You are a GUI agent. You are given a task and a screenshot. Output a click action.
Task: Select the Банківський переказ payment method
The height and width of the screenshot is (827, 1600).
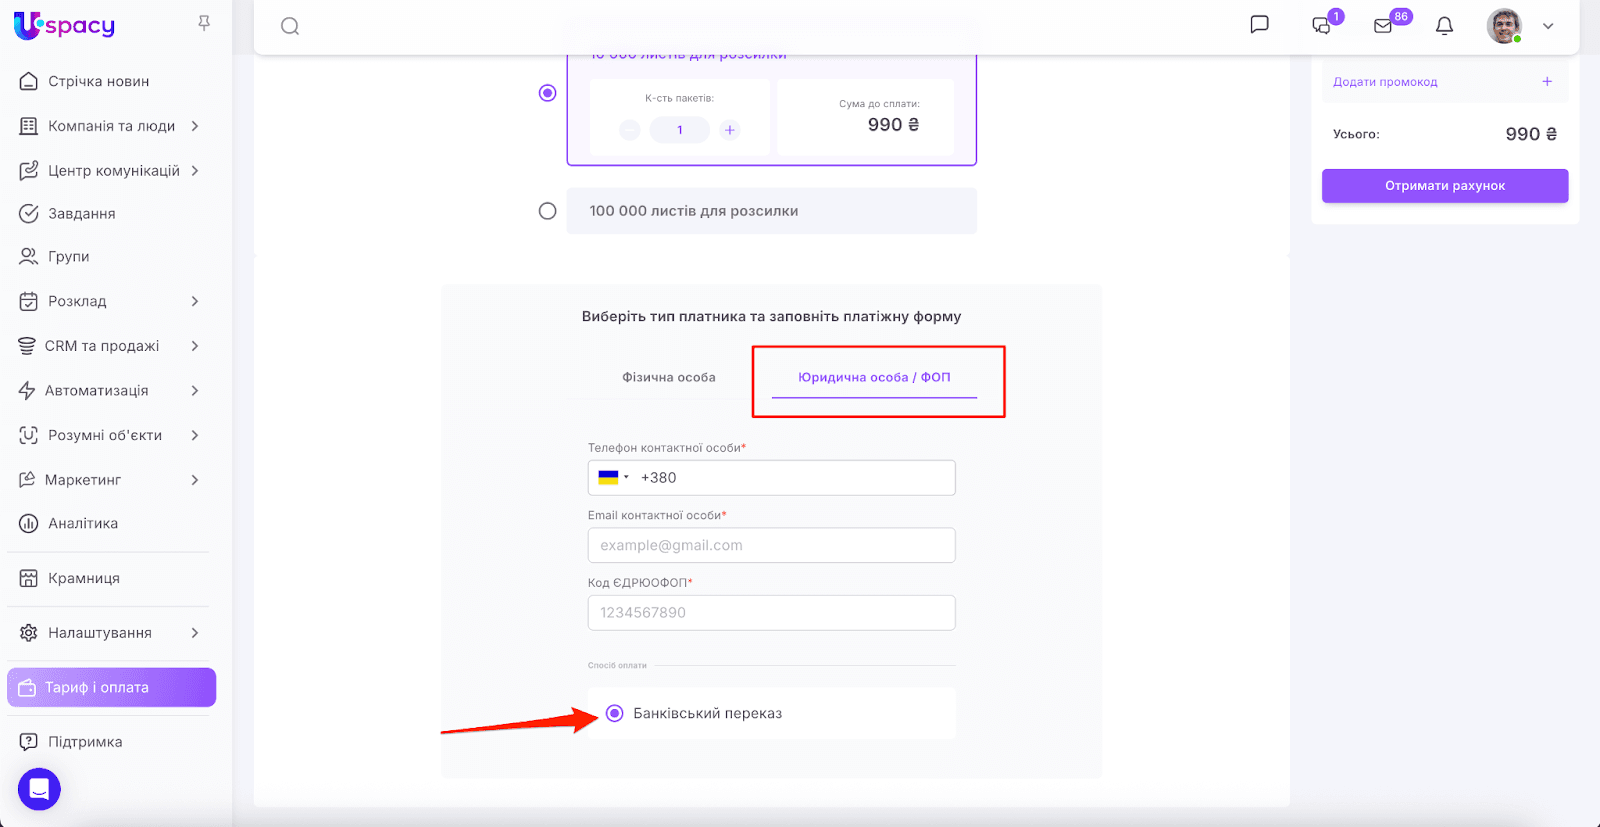point(615,713)
